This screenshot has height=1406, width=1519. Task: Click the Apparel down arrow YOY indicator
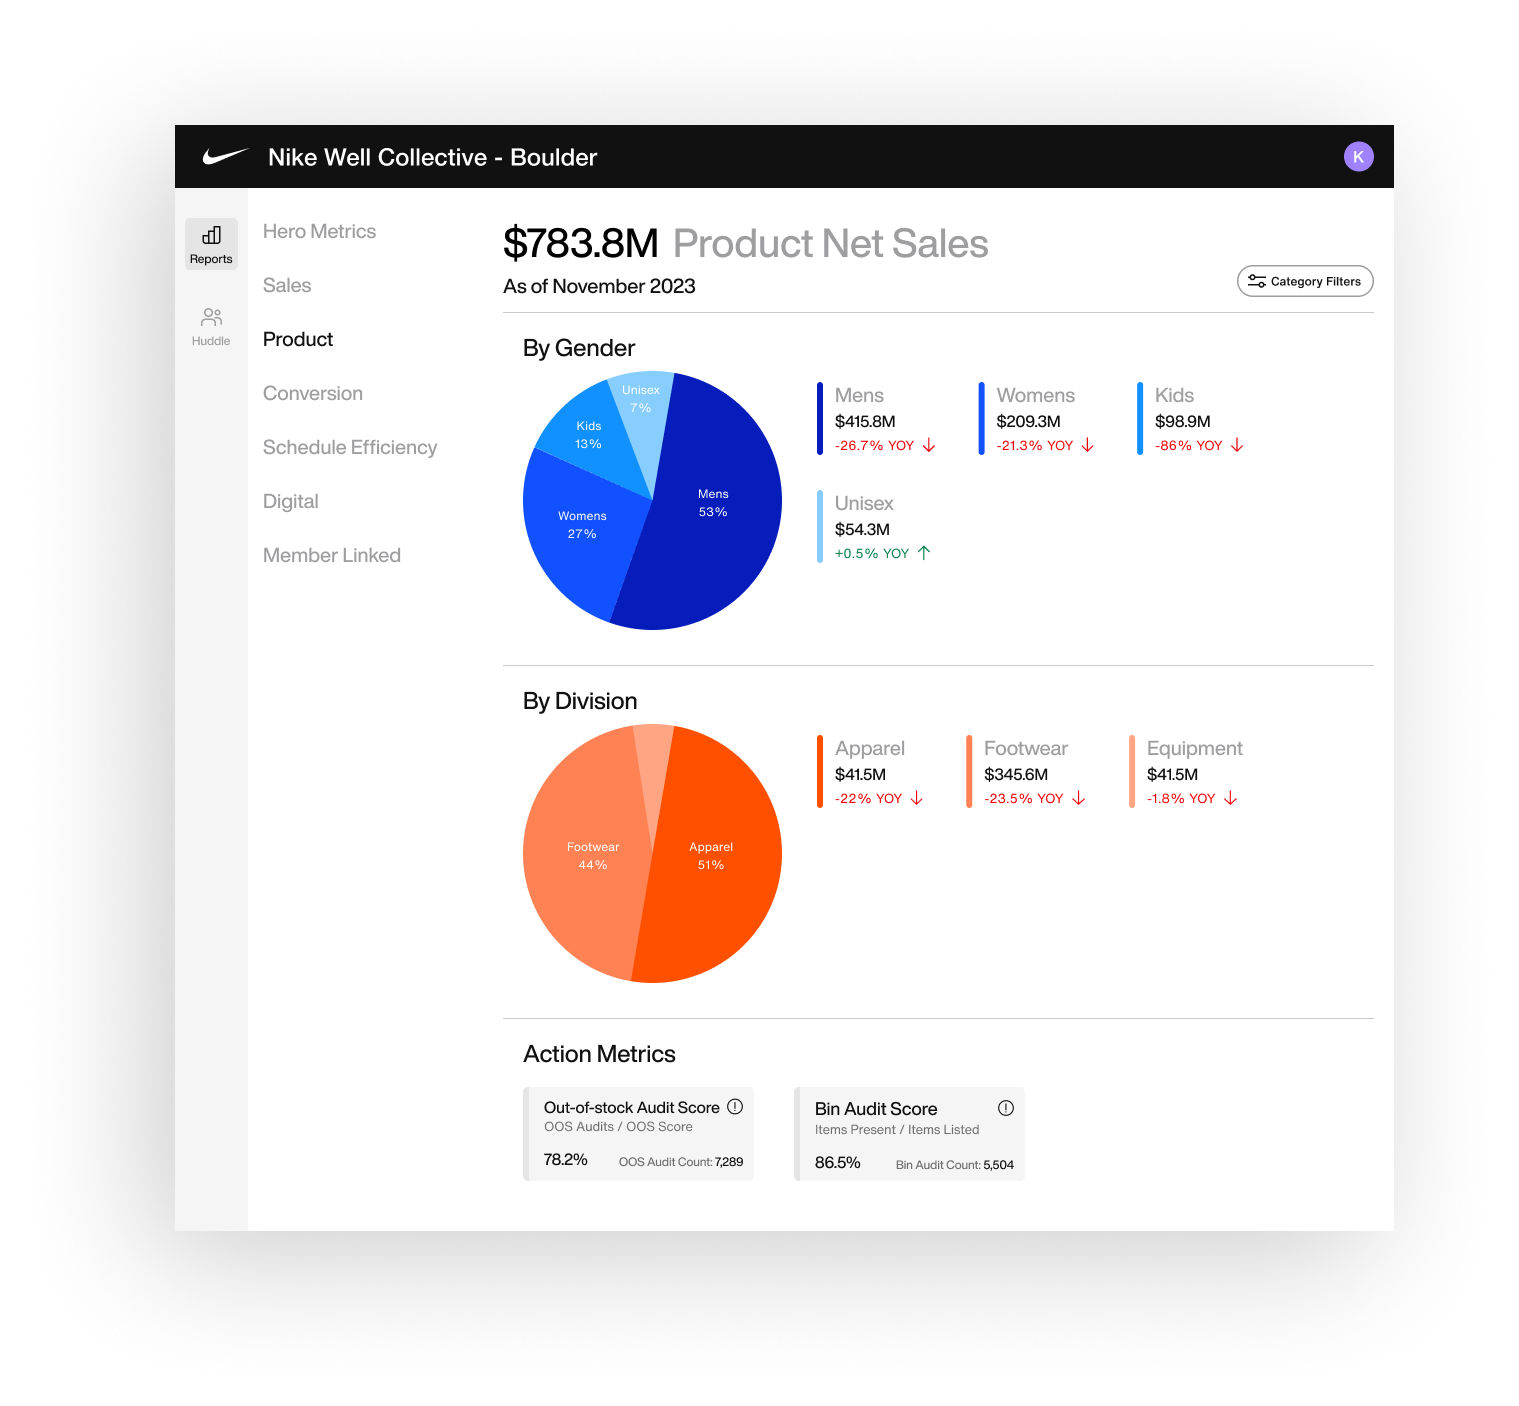[917, 798]
